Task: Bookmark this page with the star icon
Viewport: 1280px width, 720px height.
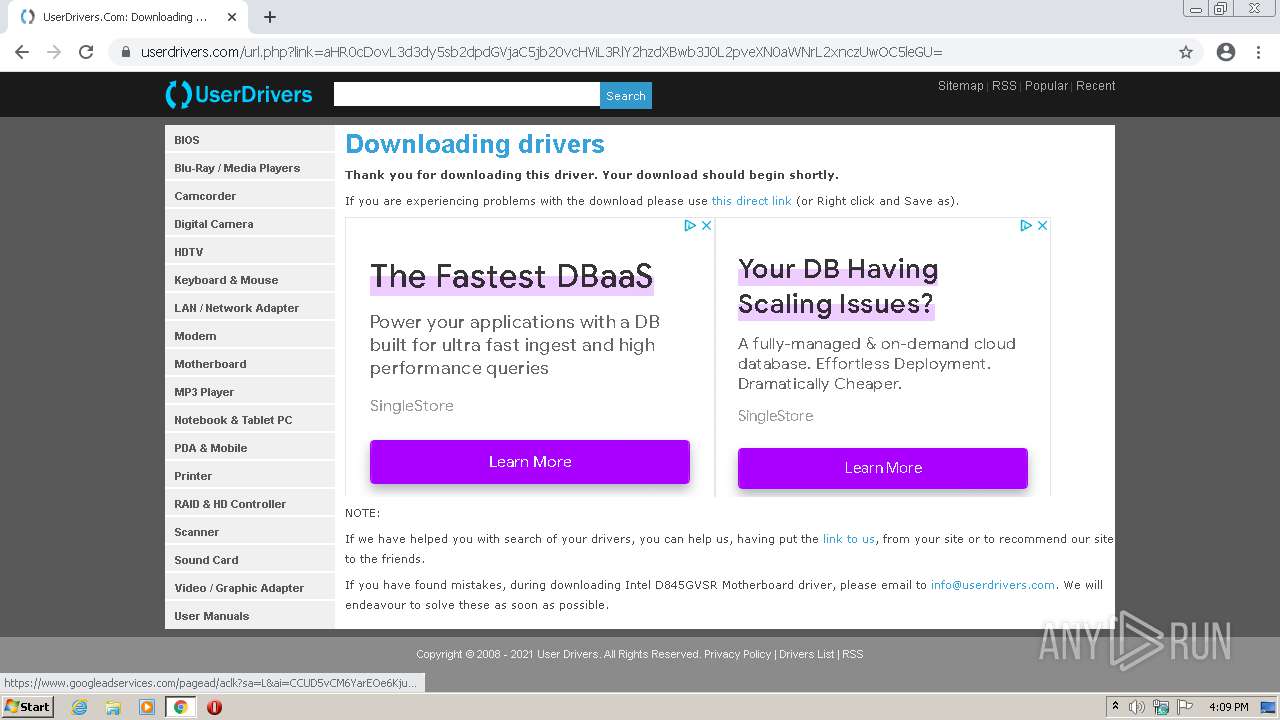Action: point(1186,52)
